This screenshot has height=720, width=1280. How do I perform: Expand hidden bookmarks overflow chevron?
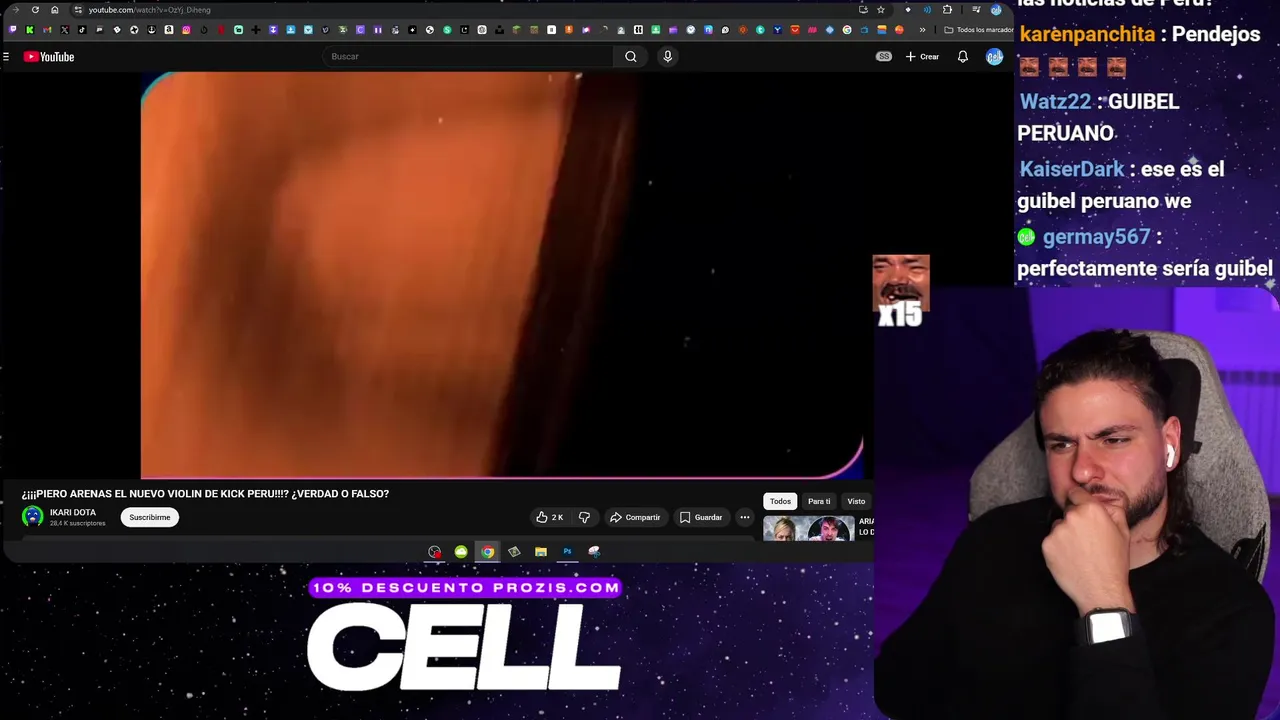922,30
